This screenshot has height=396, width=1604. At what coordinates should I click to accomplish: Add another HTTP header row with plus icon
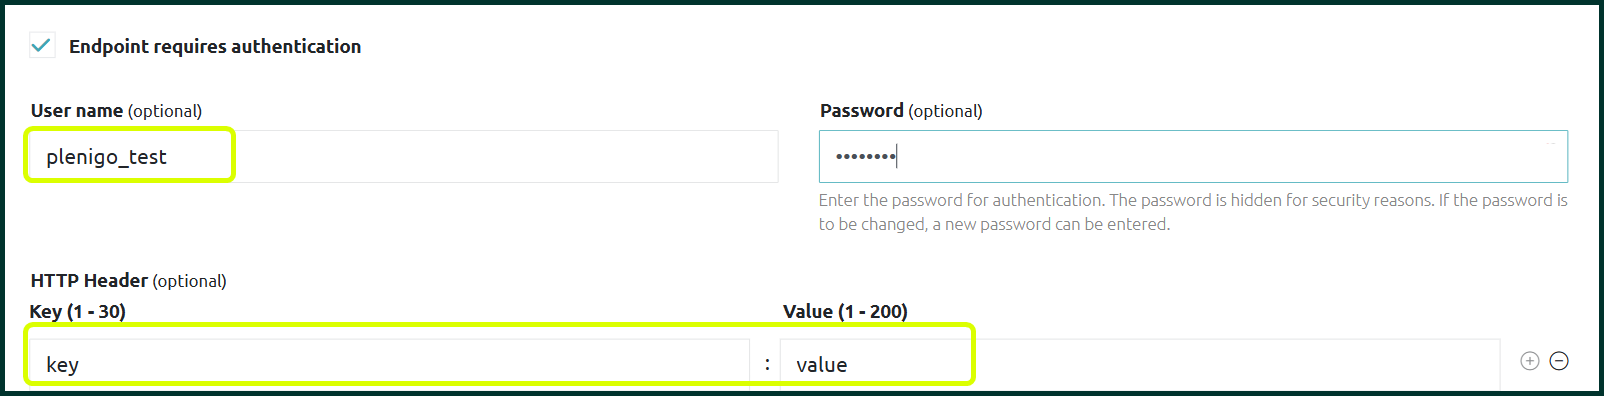[x=1529, y=361]
